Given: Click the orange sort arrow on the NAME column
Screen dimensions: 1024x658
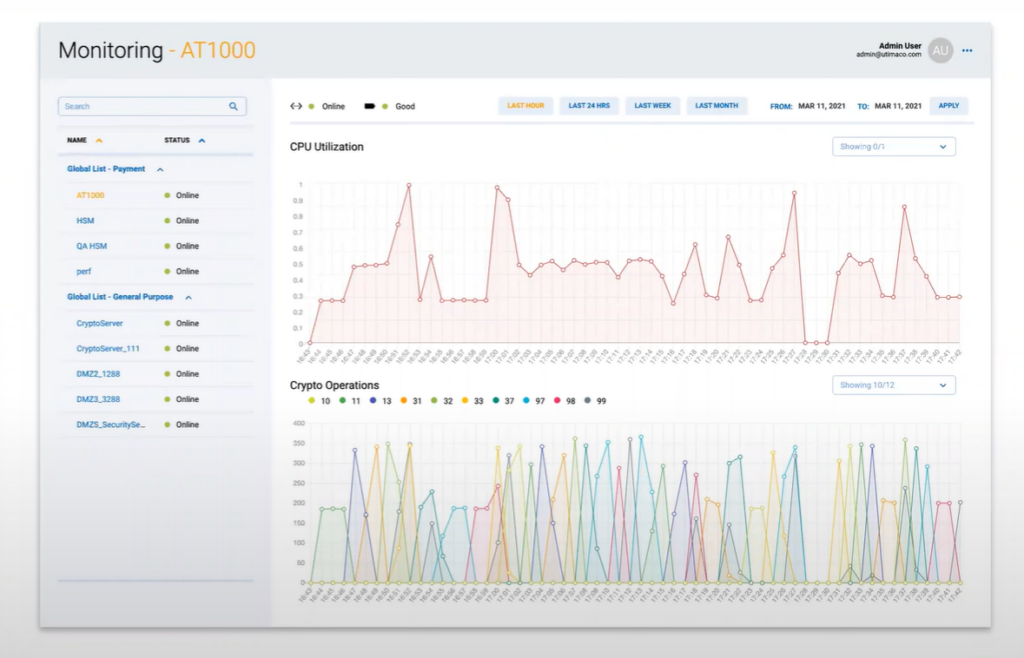Looking at the screenshot, I should [97, 140].
